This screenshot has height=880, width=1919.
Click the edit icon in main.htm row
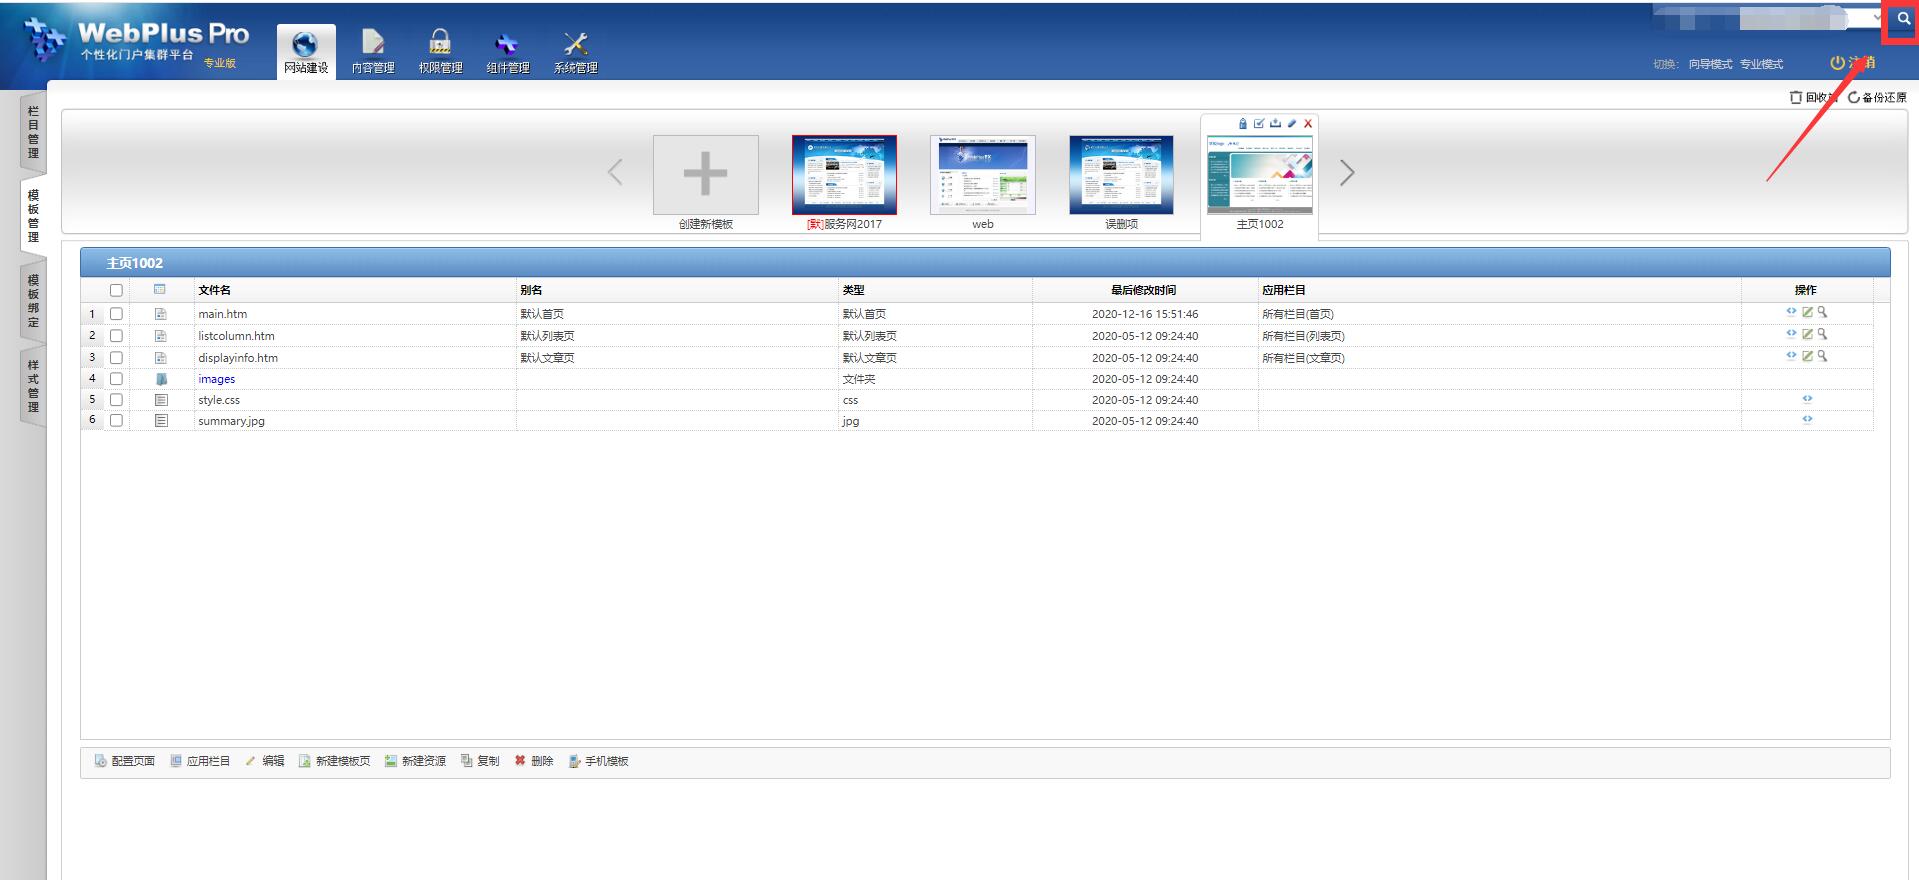(x=1807, y=313)
